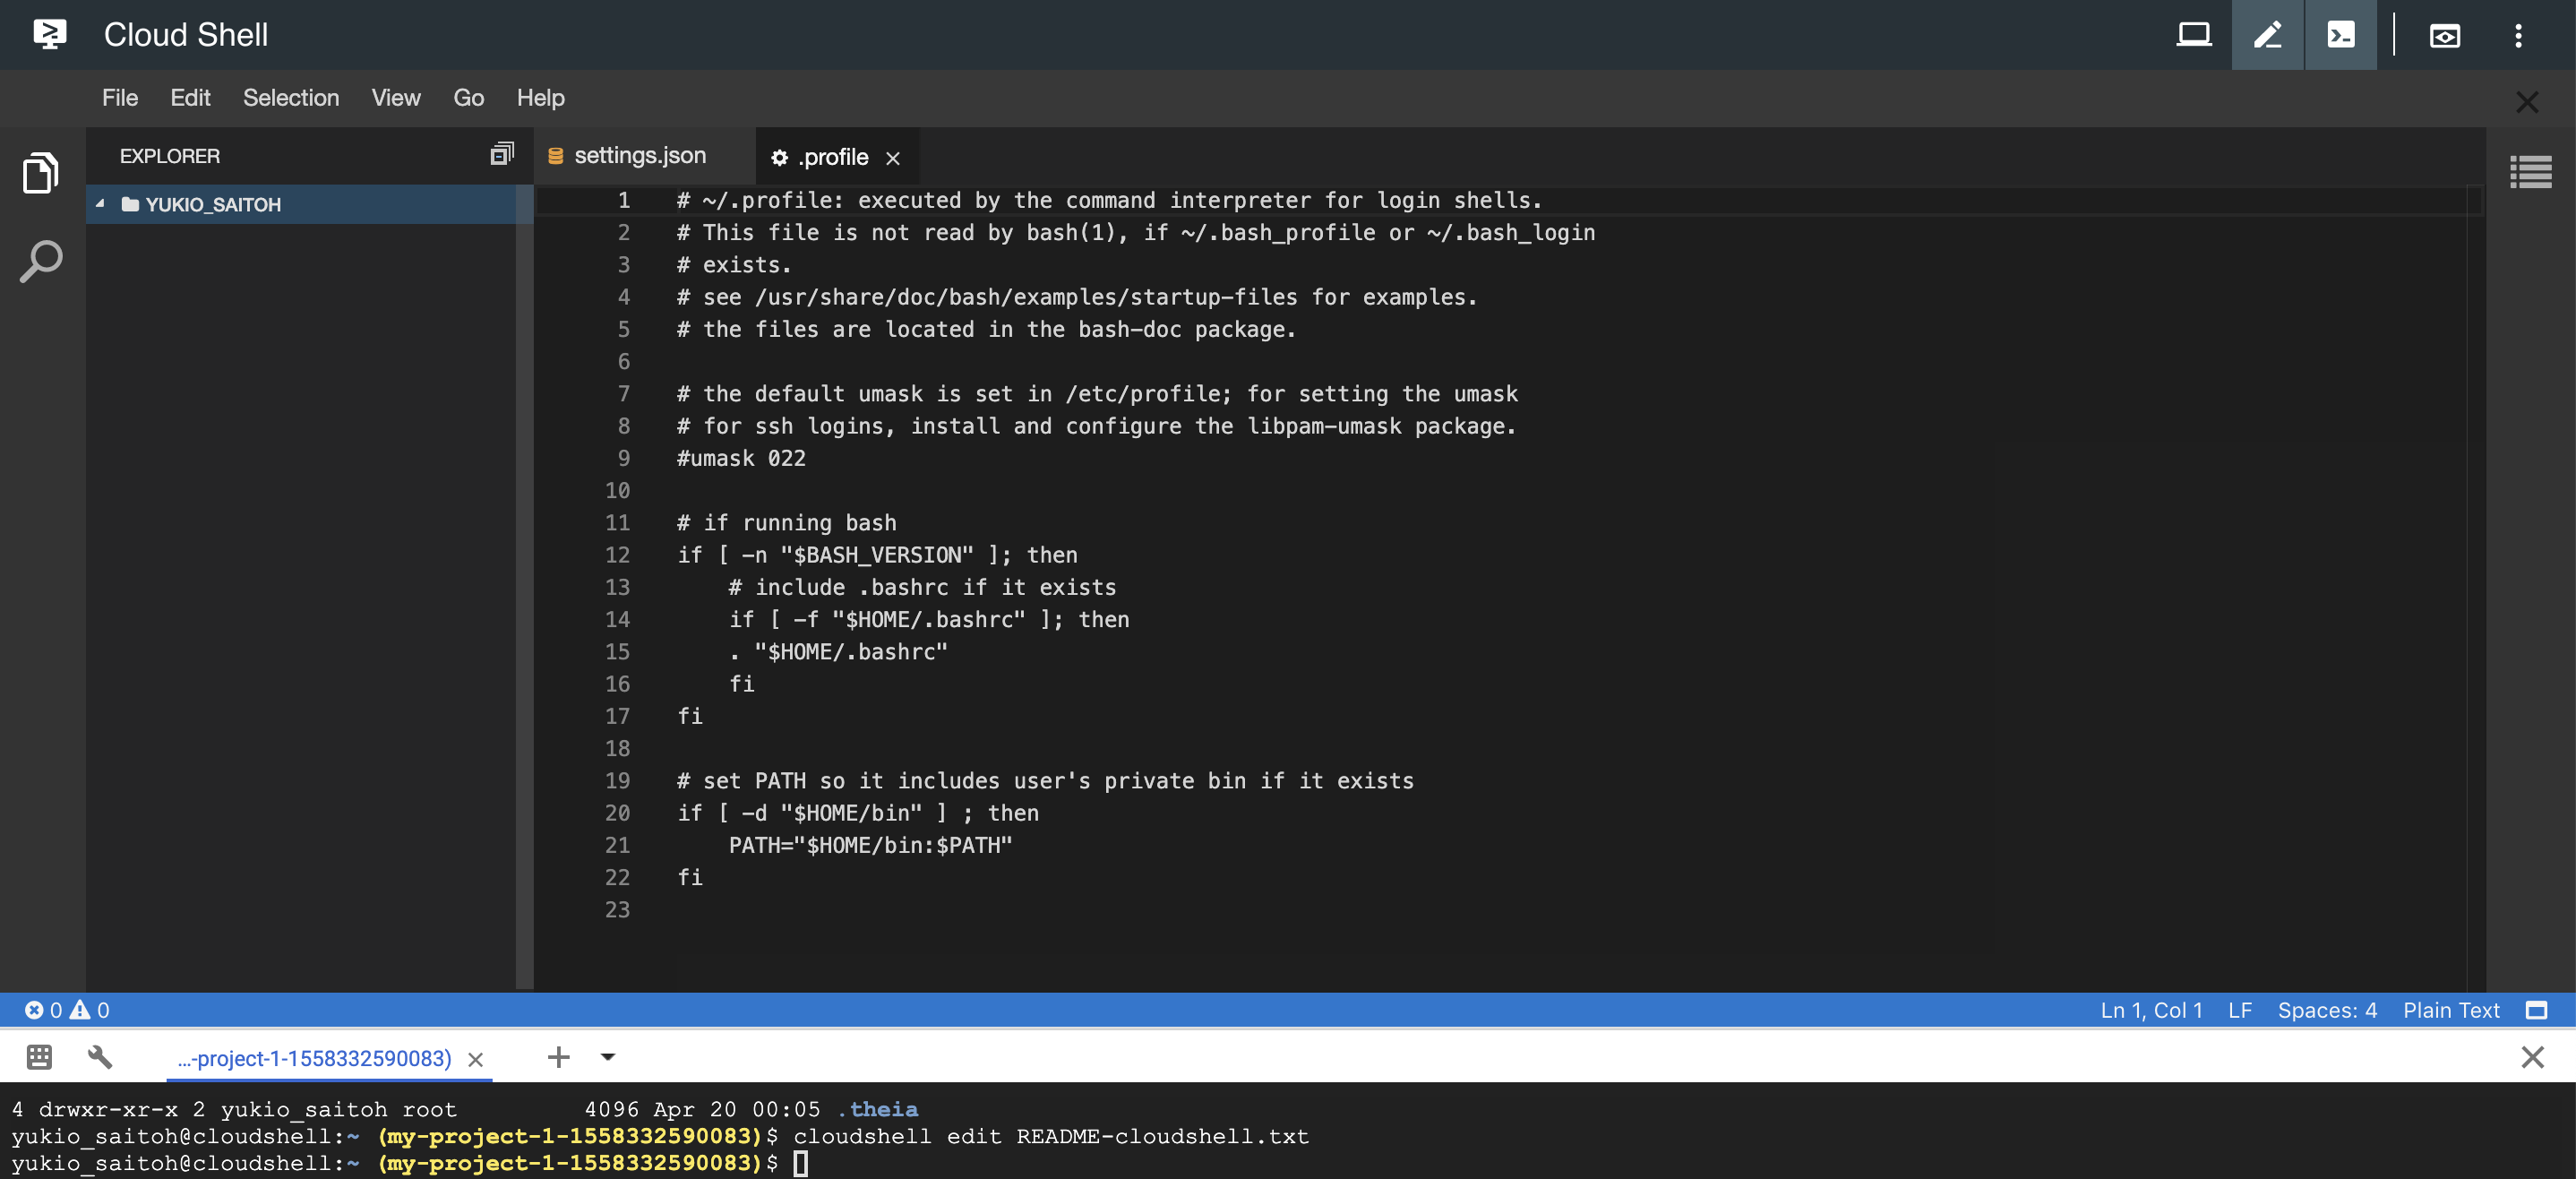Open the terminal keyboard icon
This screenshot has height=1179, width=2576.
tap(39, 1057)
